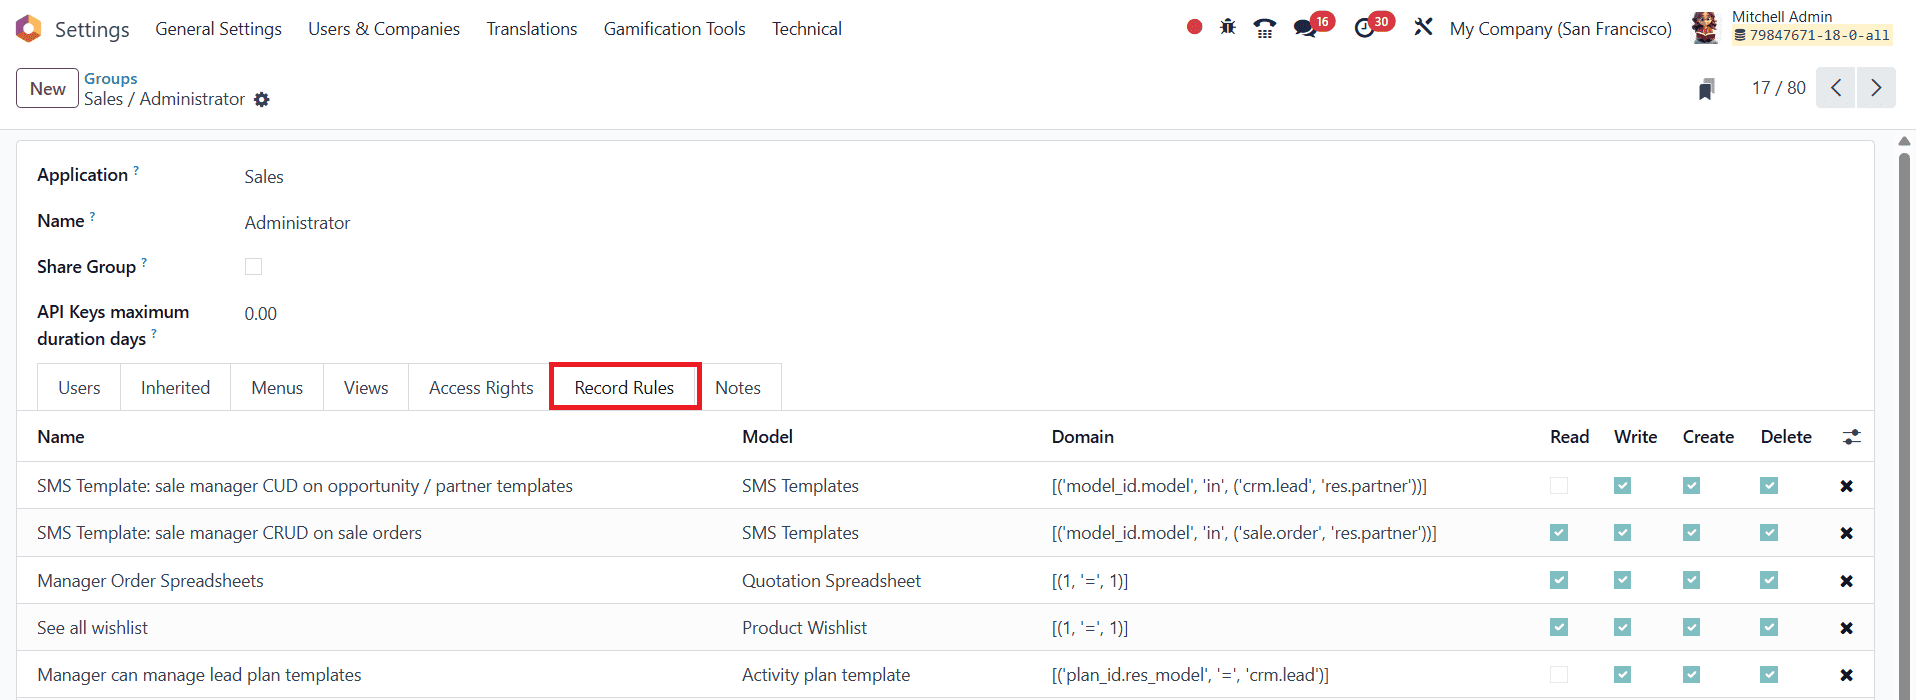
Task: Go to next record arrow
Action: point(1876,88)
